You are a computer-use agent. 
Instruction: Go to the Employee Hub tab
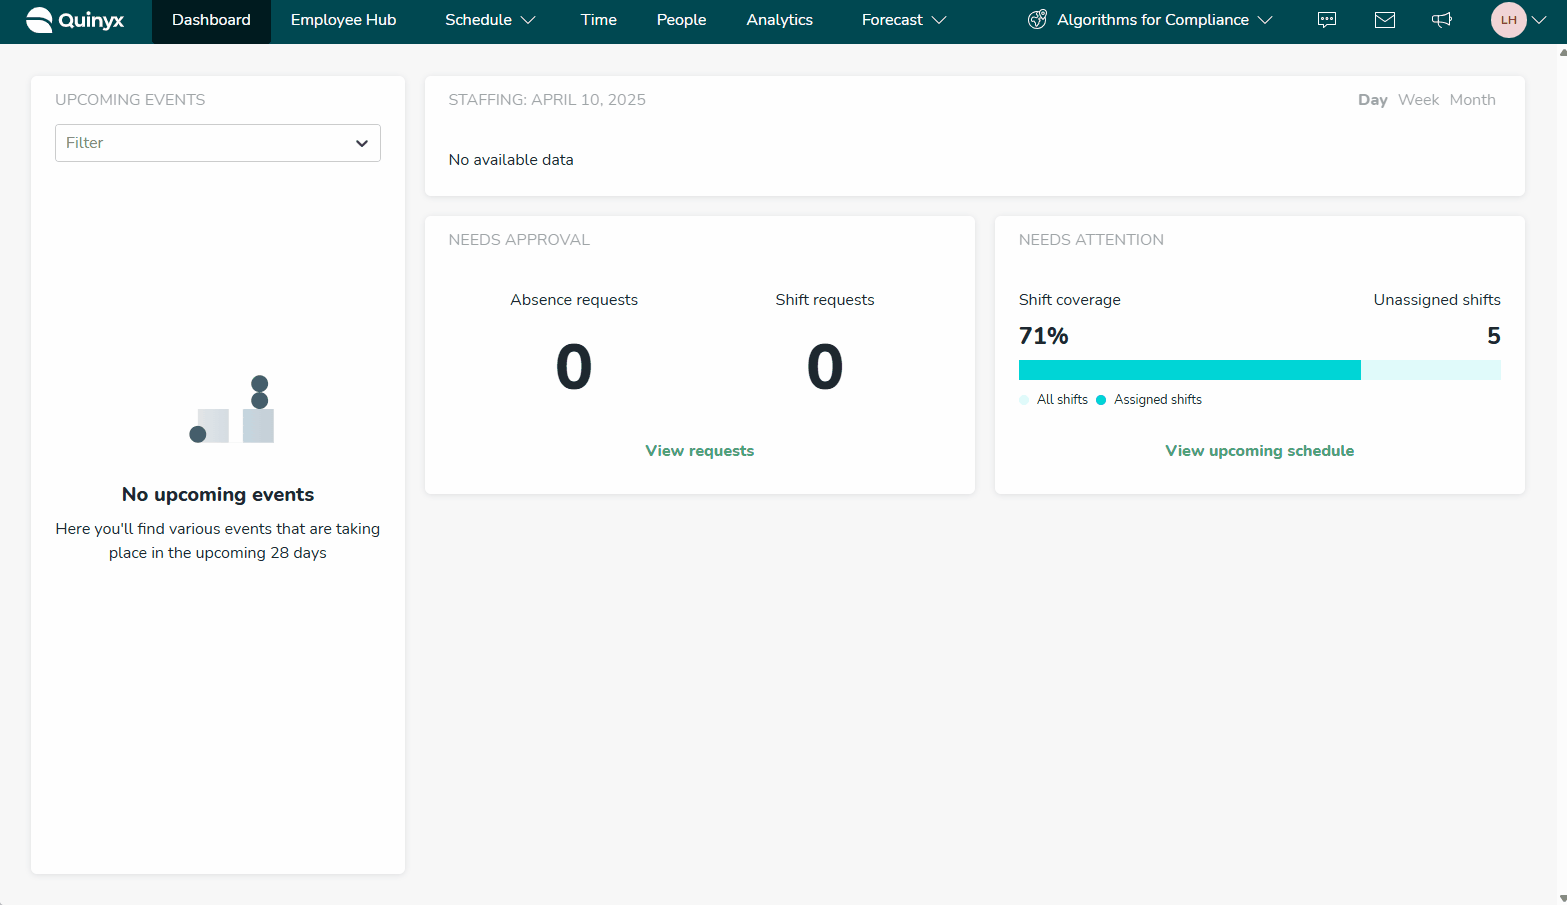pyautogui.click(x=343, y=20)
